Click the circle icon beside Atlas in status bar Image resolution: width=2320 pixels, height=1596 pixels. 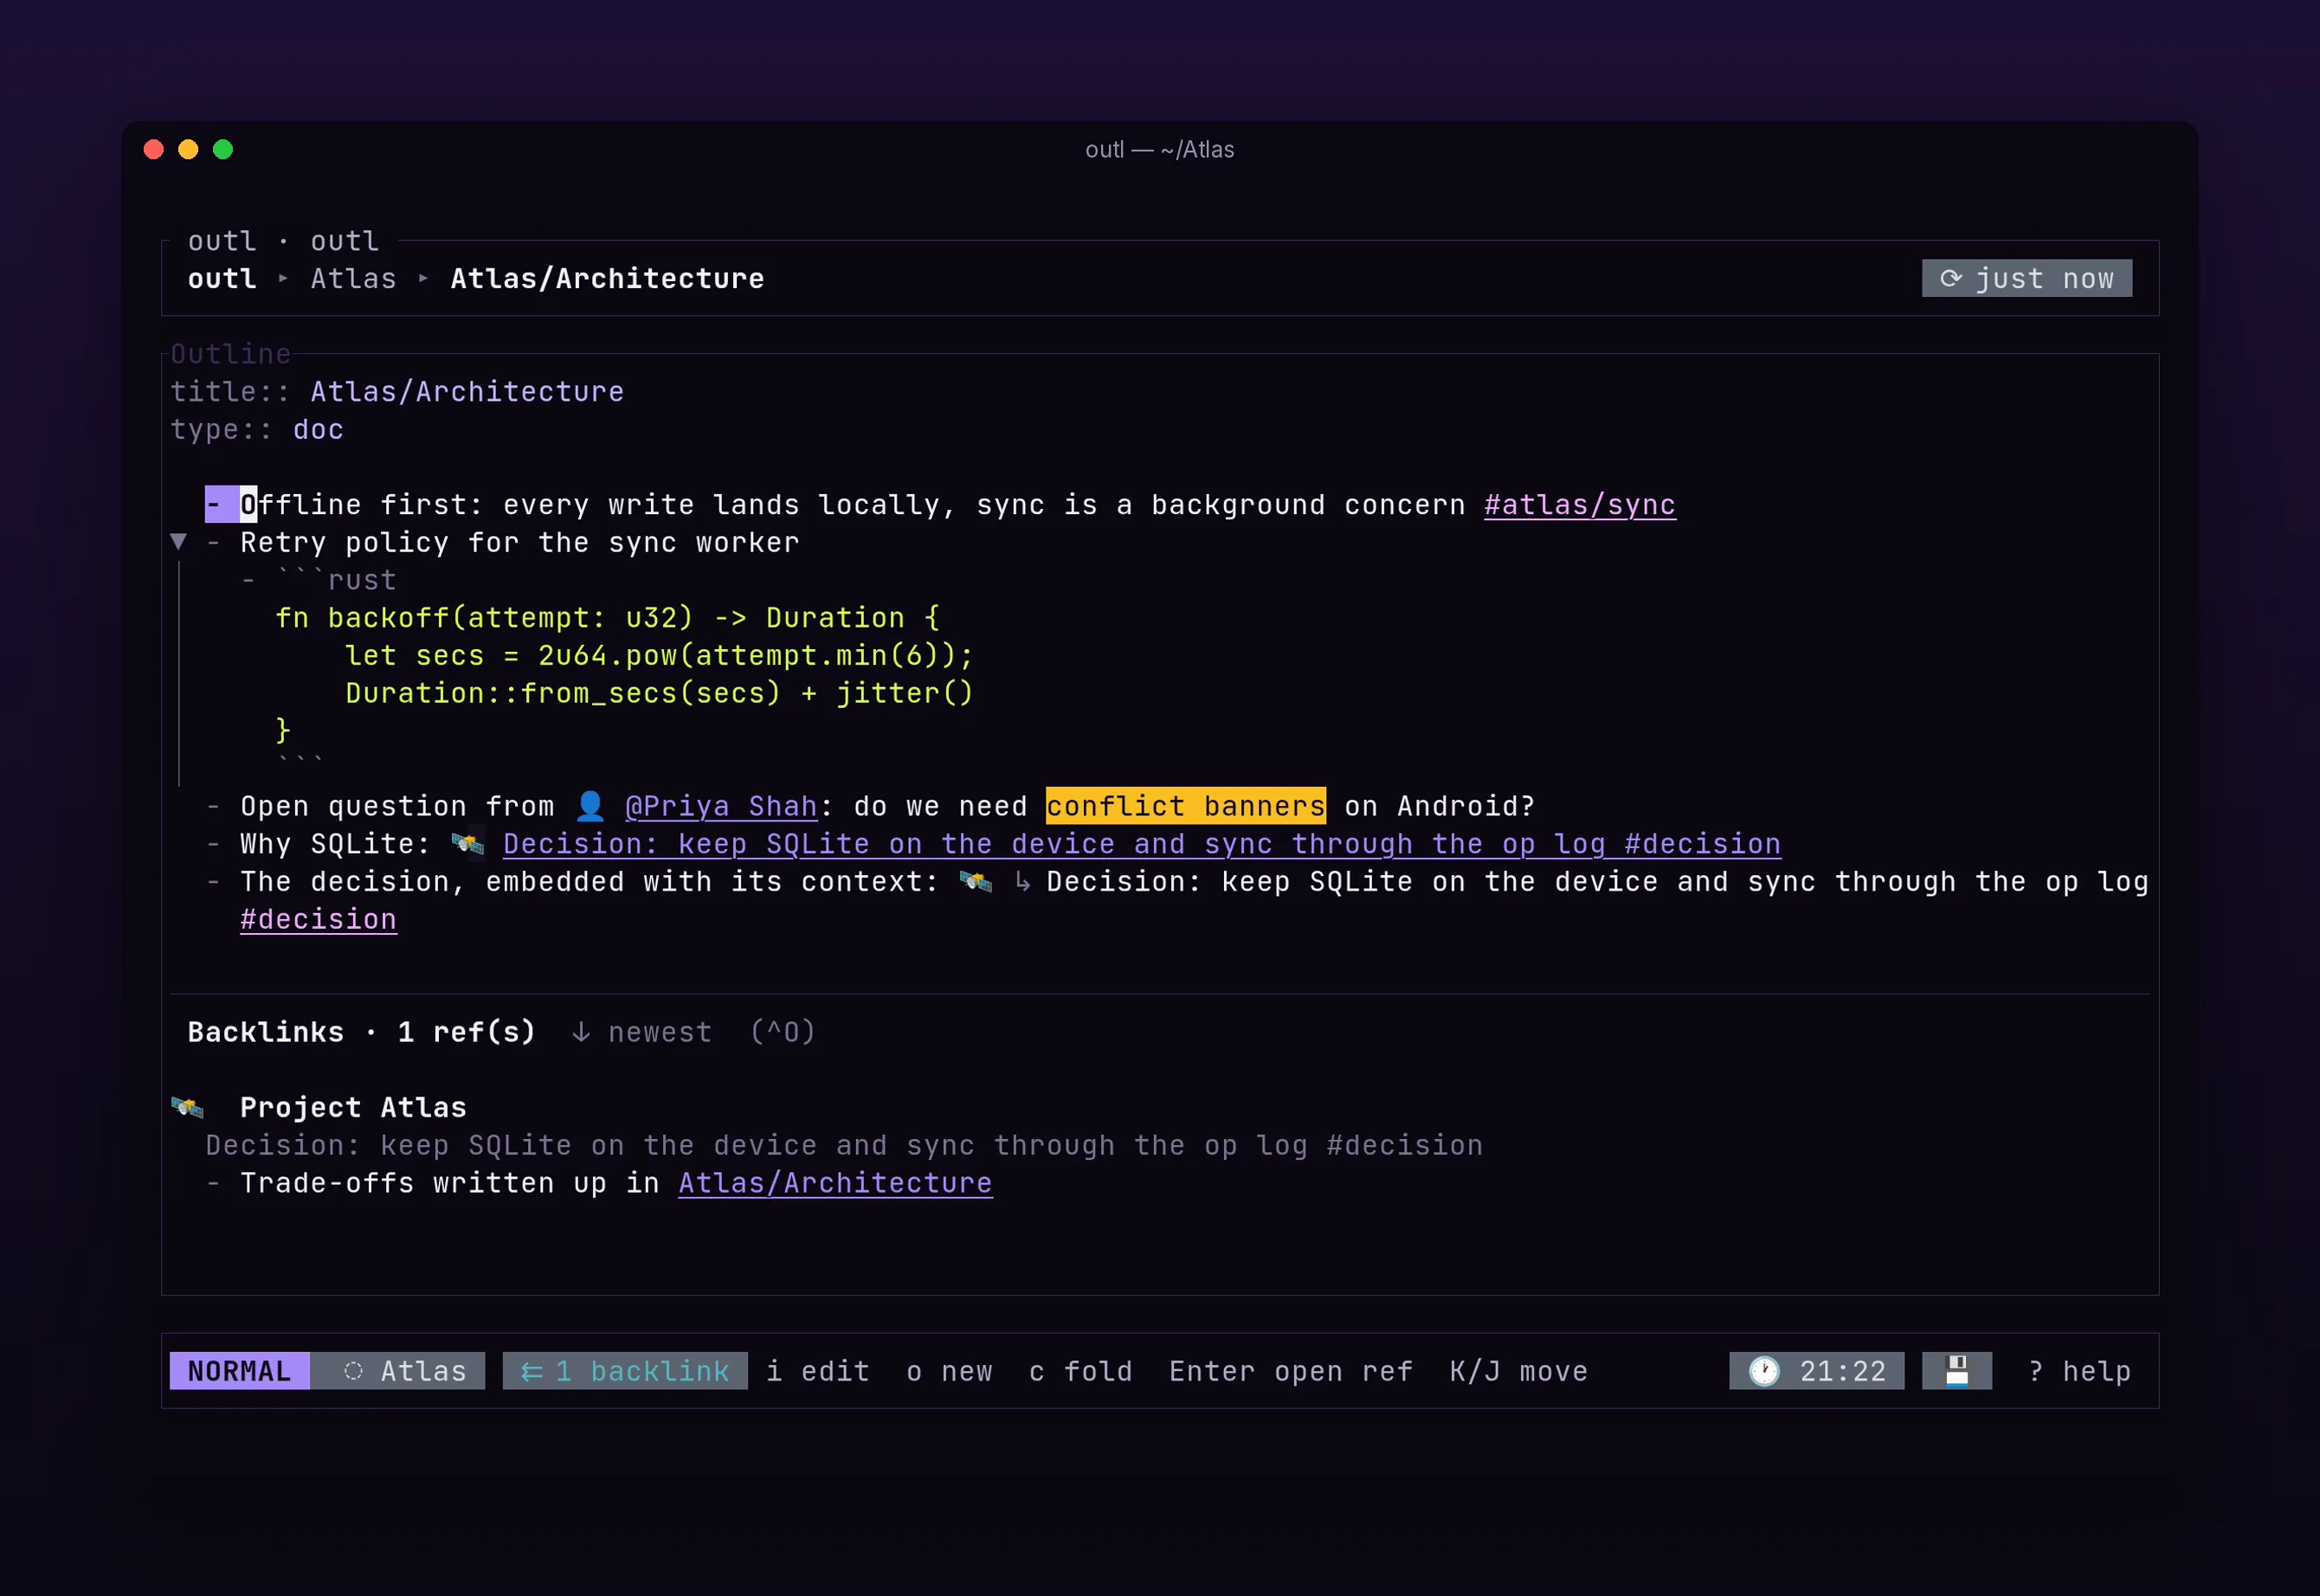(x=353, y=1371)
